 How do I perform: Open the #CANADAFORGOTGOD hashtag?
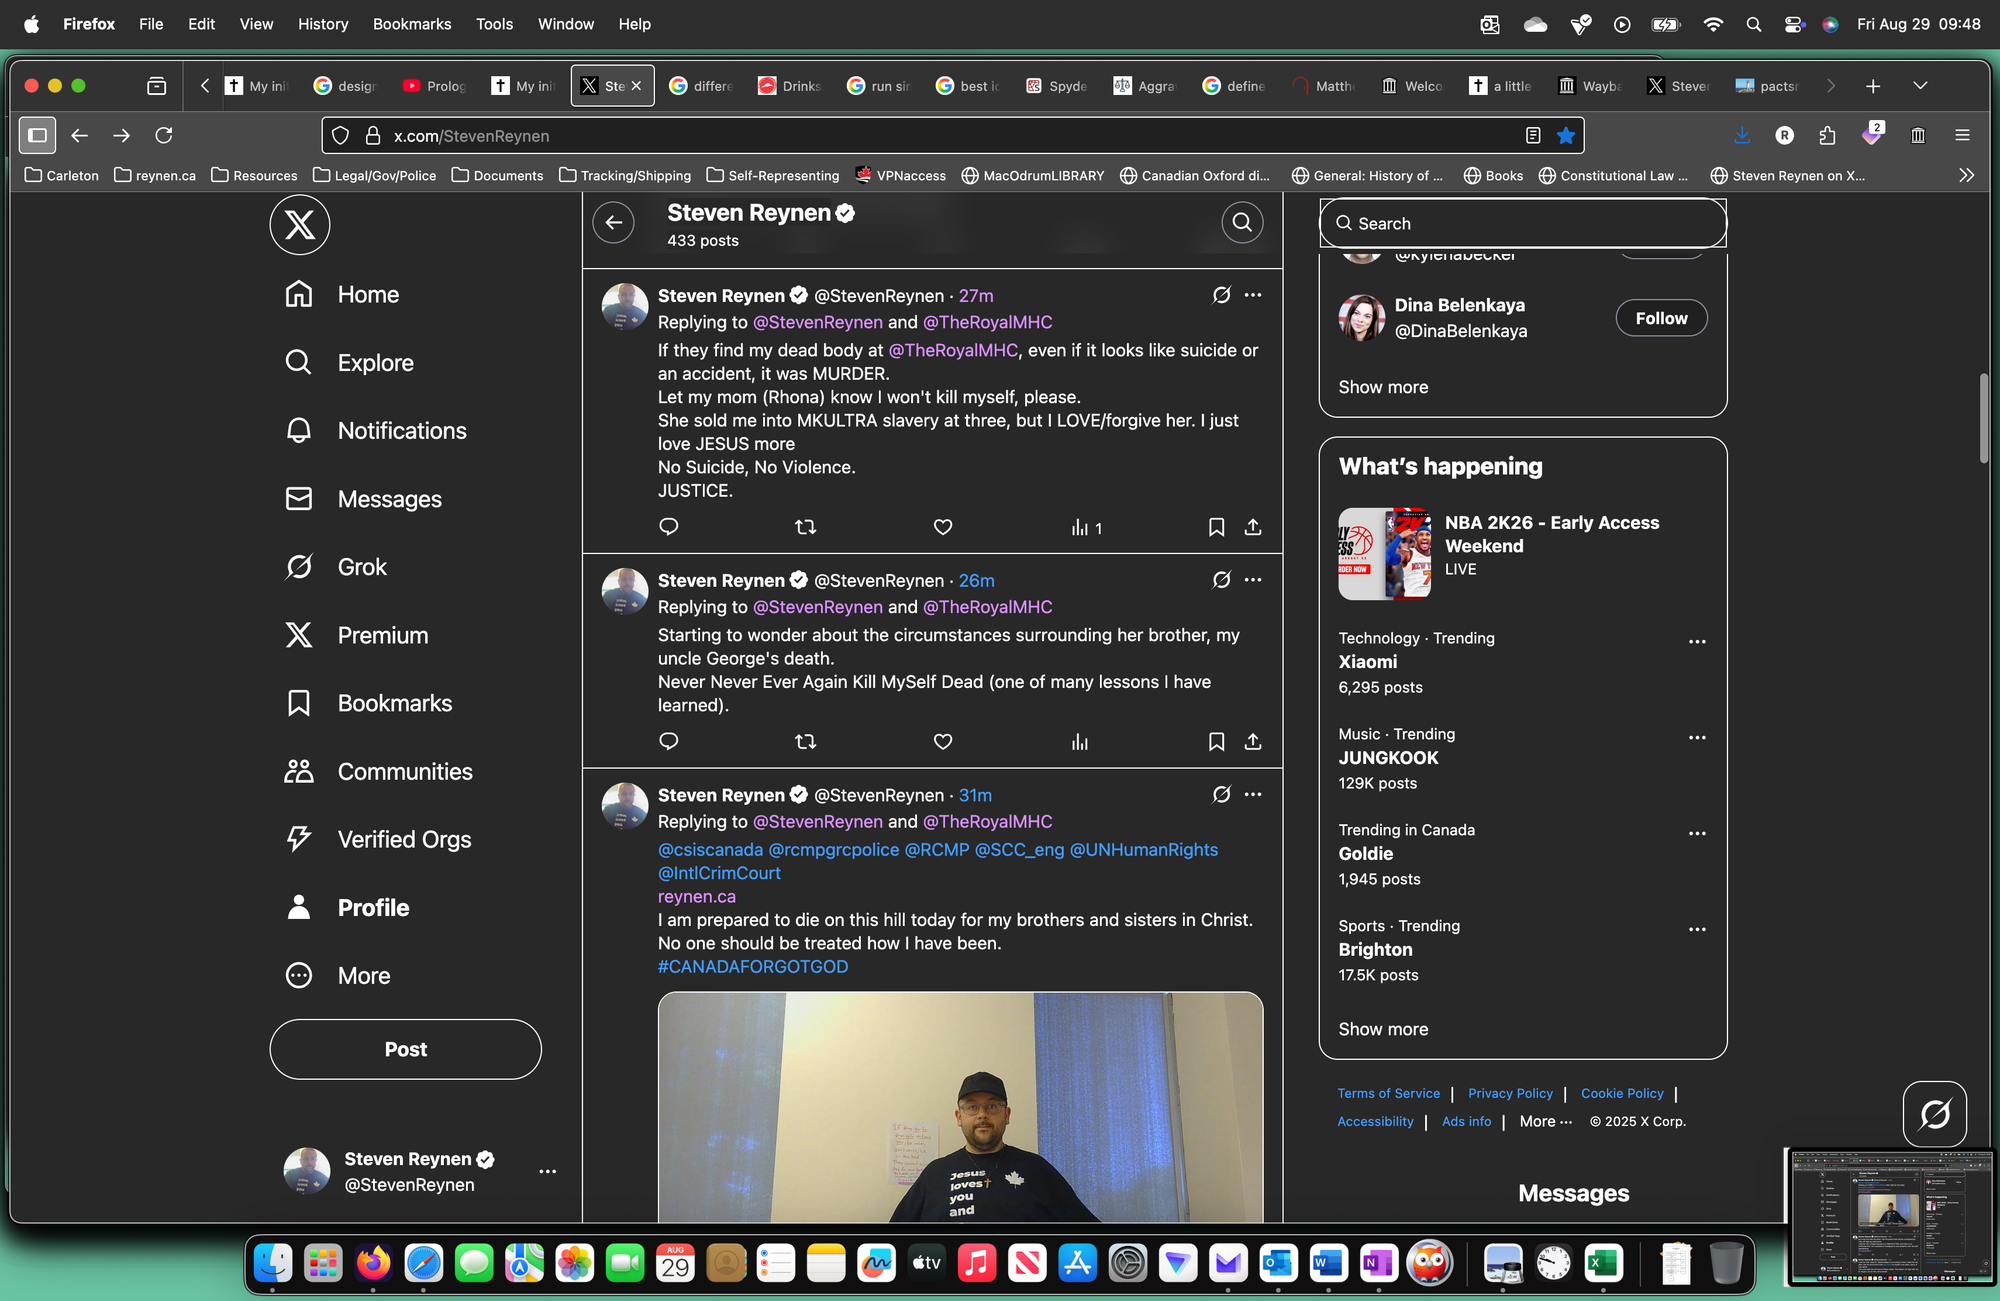[753, 967]
